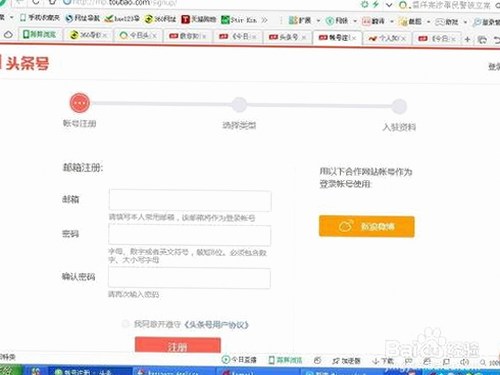Open the hao123 bookmark
The width and height of the screenshot is (500, 375).
click(122, 19)
